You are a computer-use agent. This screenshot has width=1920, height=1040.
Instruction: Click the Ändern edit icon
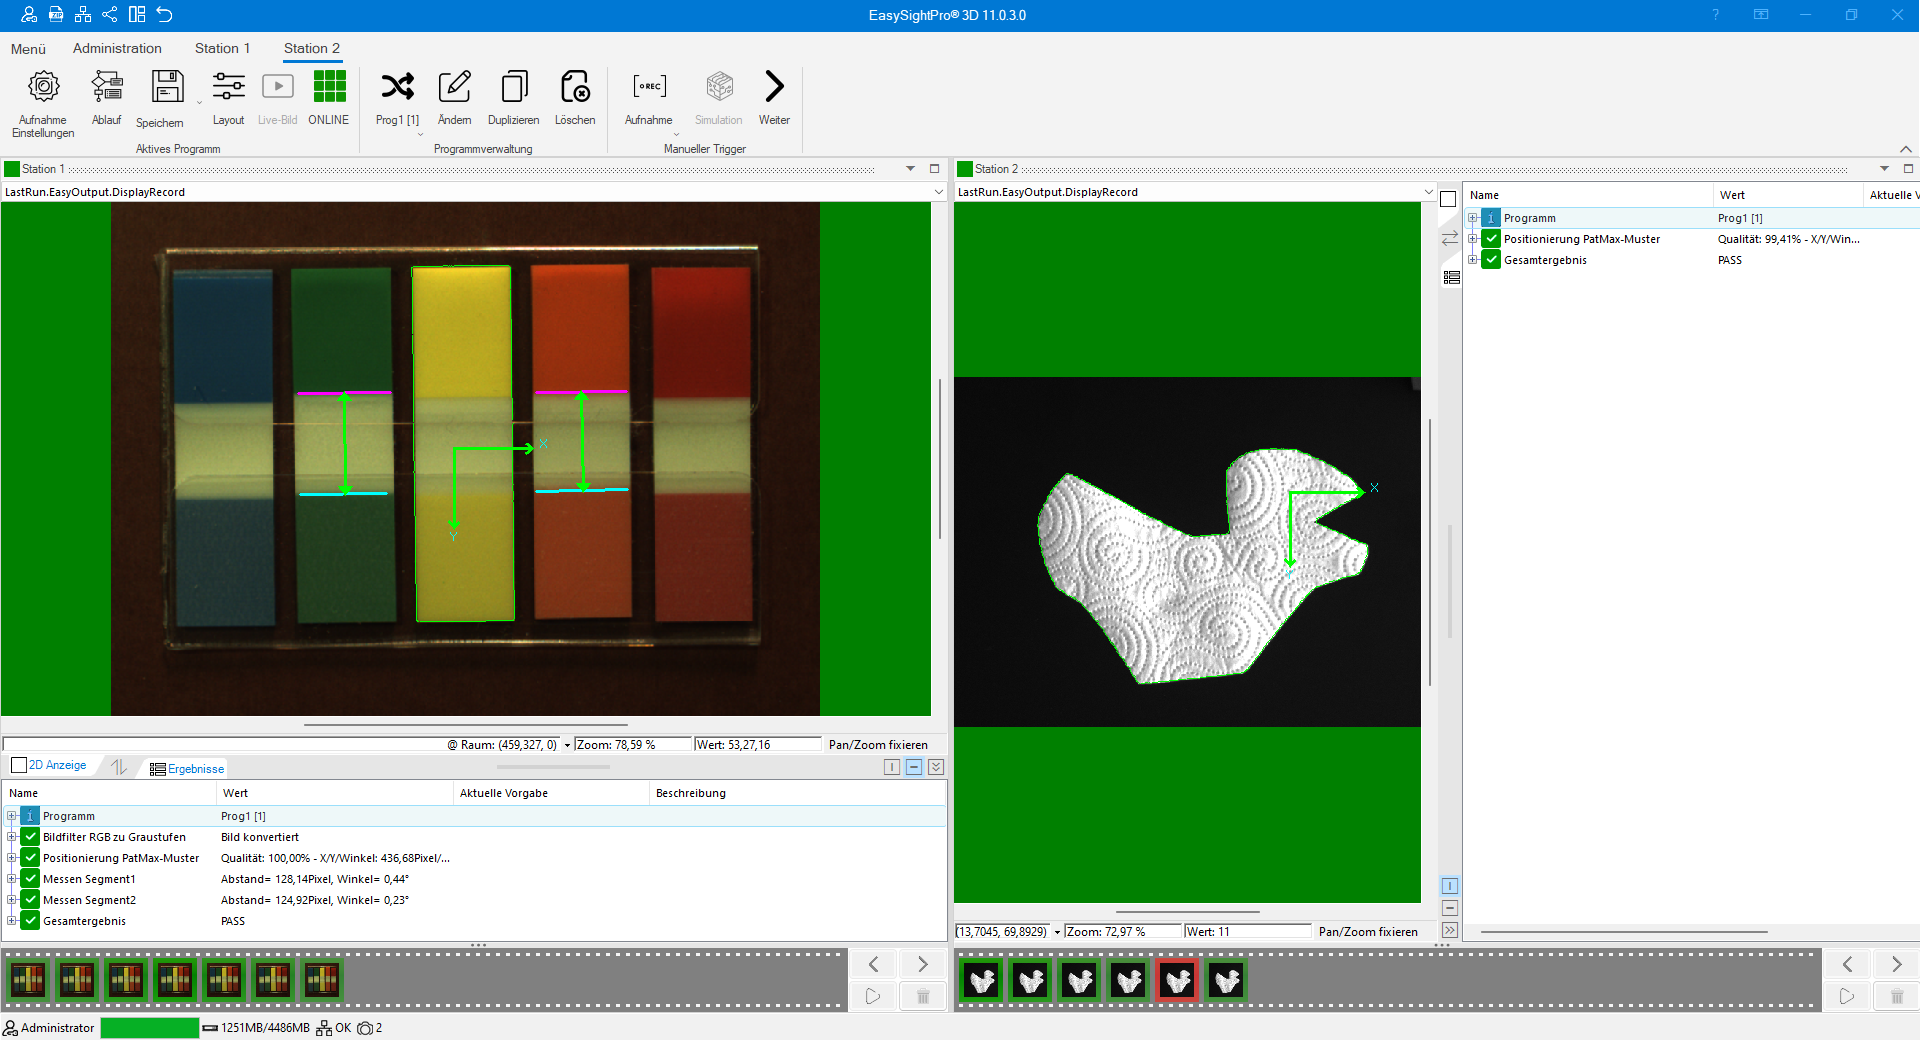[x=454, y=87]
